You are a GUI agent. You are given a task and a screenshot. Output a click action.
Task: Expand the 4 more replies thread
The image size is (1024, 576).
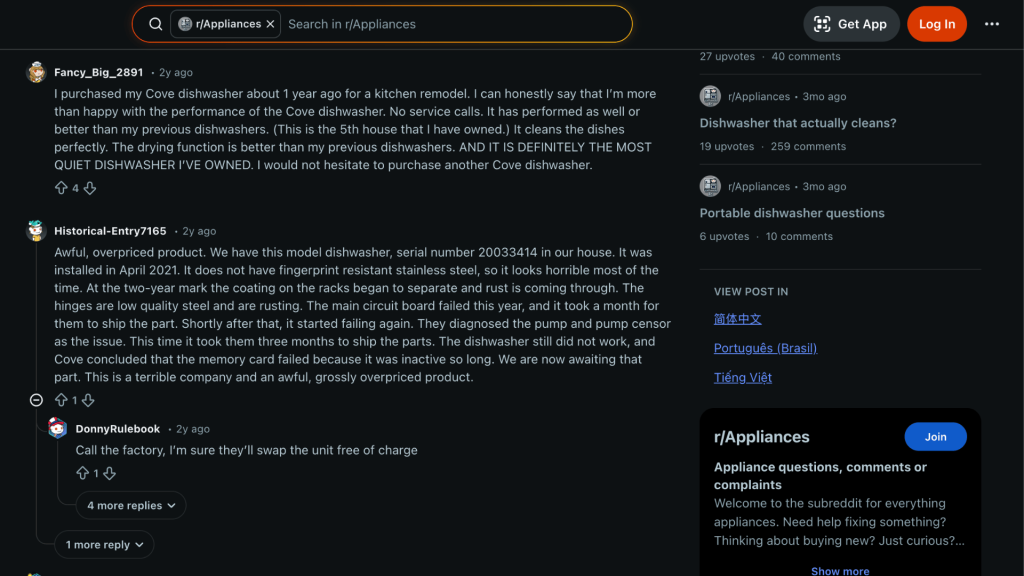coord(130,505)
